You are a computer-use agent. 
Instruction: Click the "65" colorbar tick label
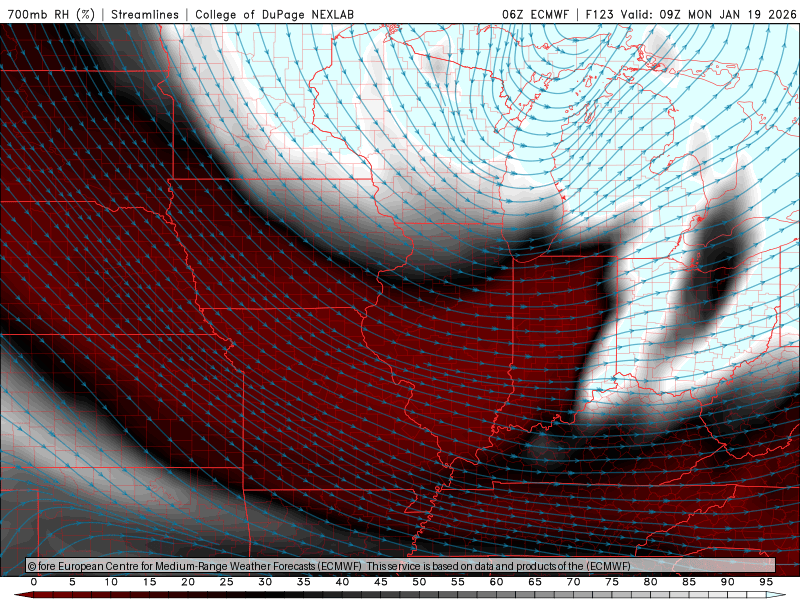tap(535, 582)
